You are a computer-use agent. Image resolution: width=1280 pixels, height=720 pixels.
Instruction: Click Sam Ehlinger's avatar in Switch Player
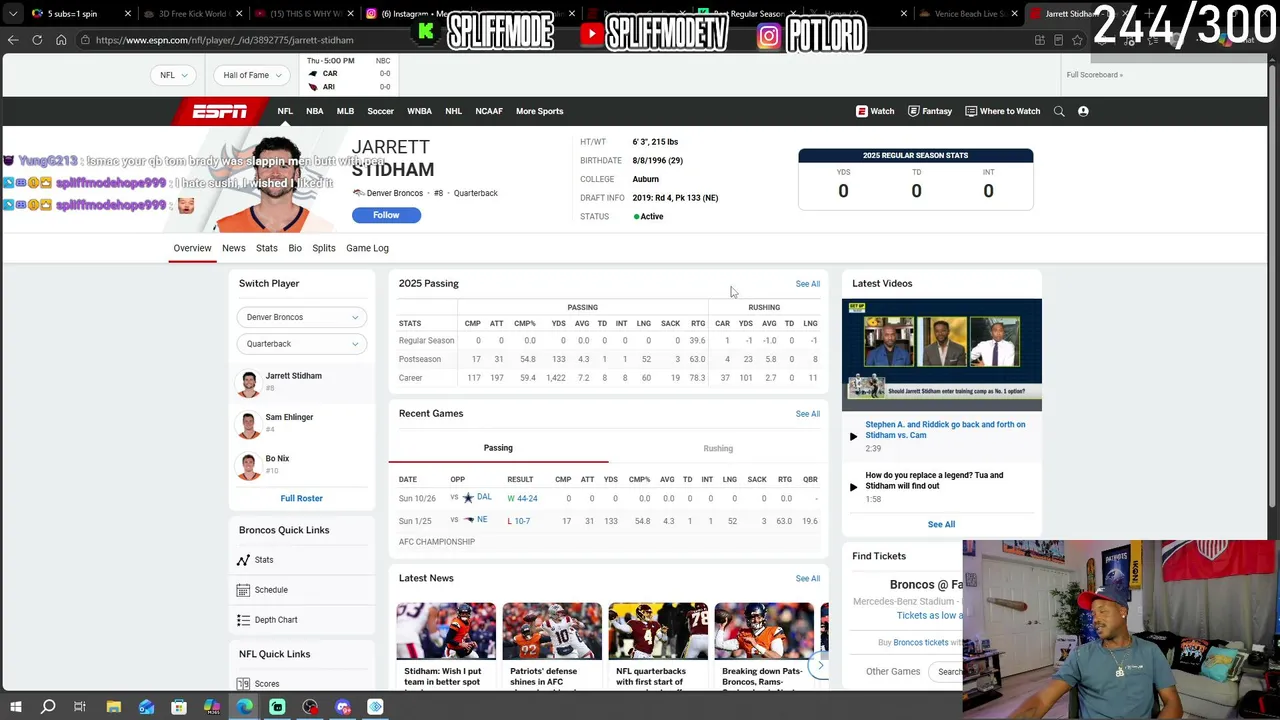[x=249, y=424]
